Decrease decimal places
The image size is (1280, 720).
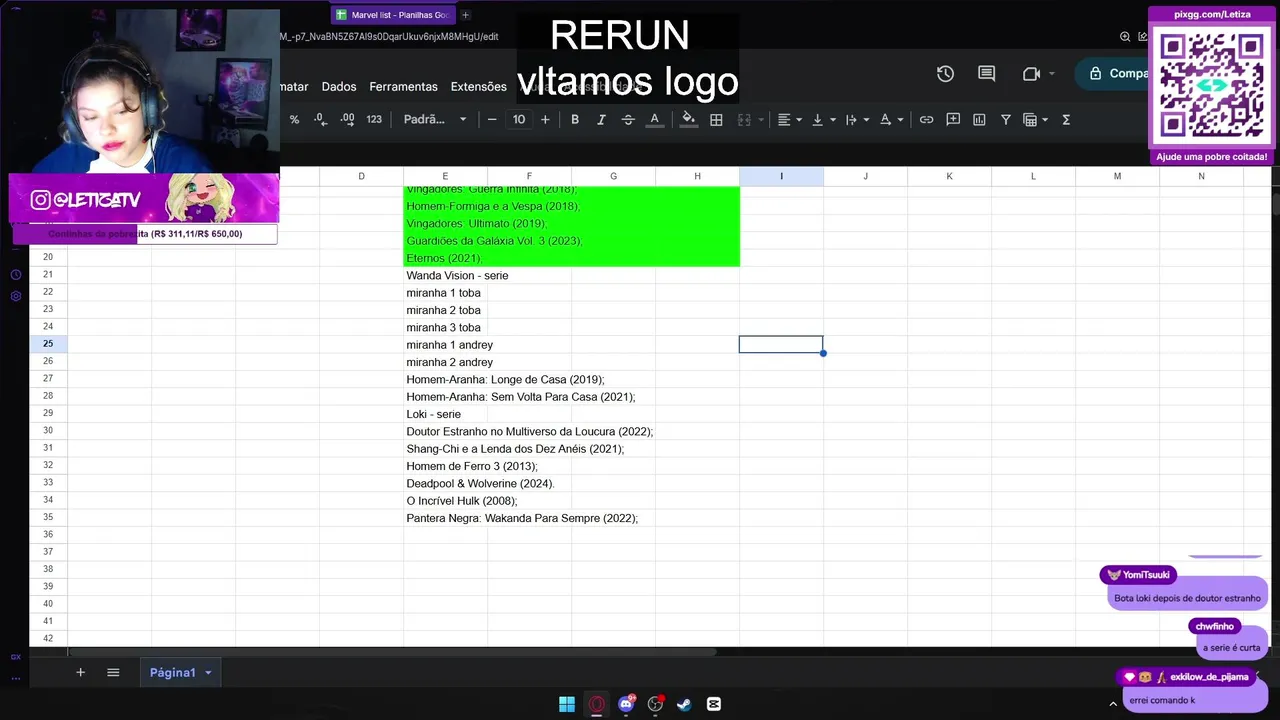tap(320, 119)
